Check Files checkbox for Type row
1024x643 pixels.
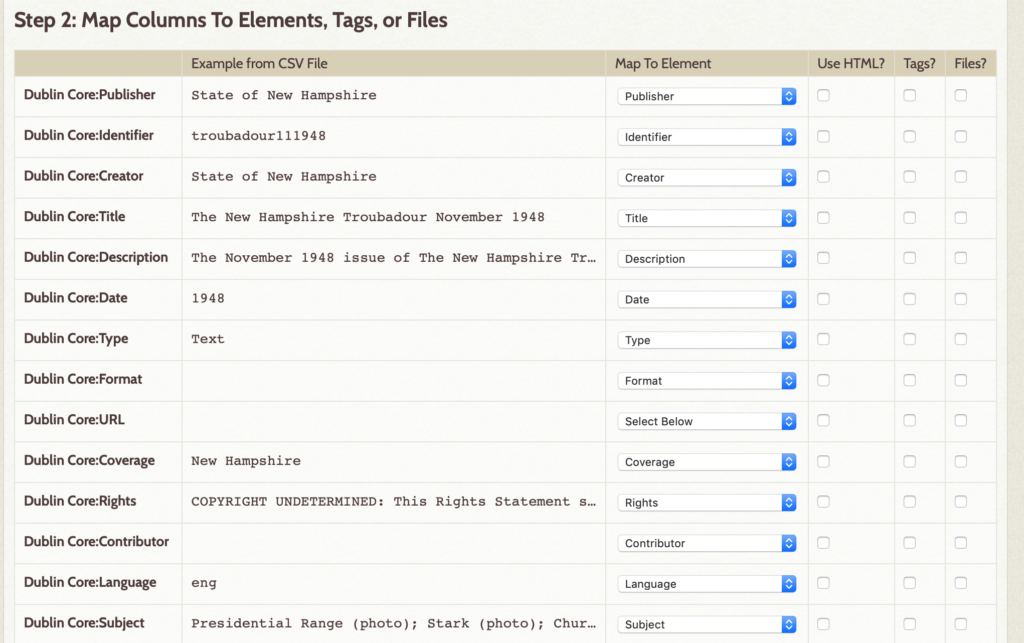click(x=961, y=339)
